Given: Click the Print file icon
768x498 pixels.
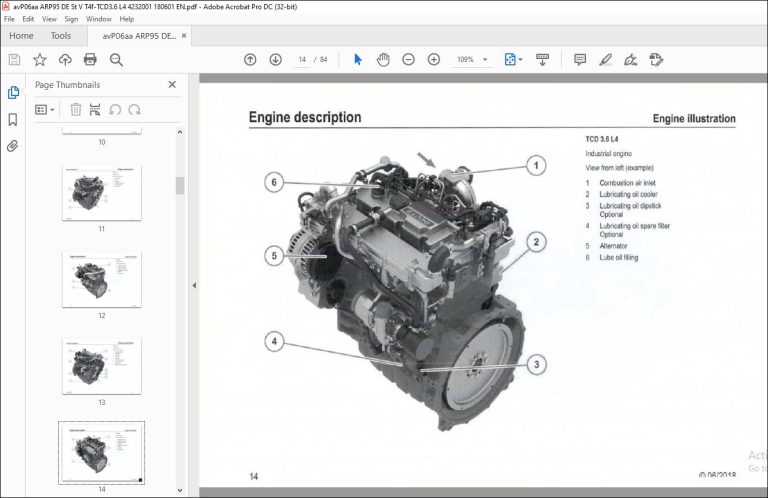Looking at the screenshot, I should 90,60.
